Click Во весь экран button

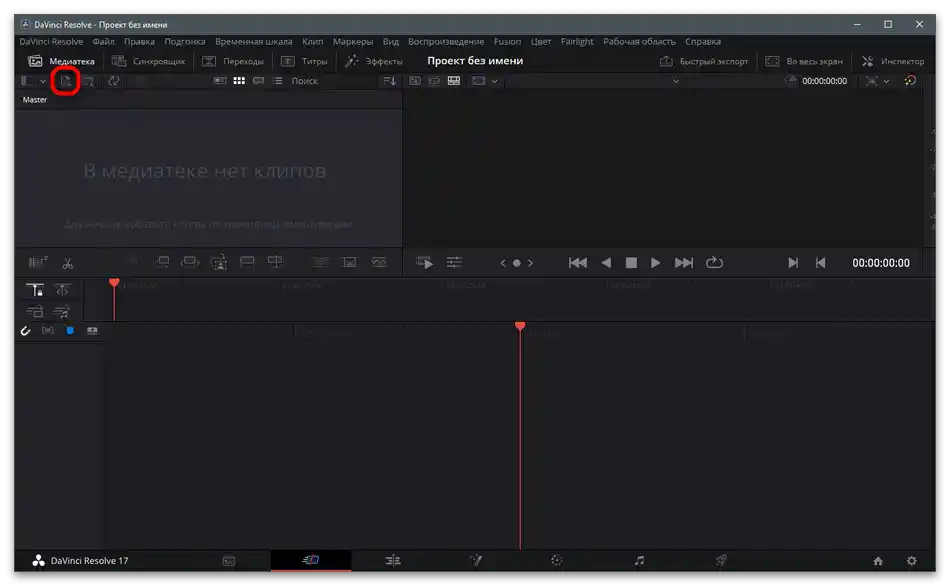click(804, 61)
